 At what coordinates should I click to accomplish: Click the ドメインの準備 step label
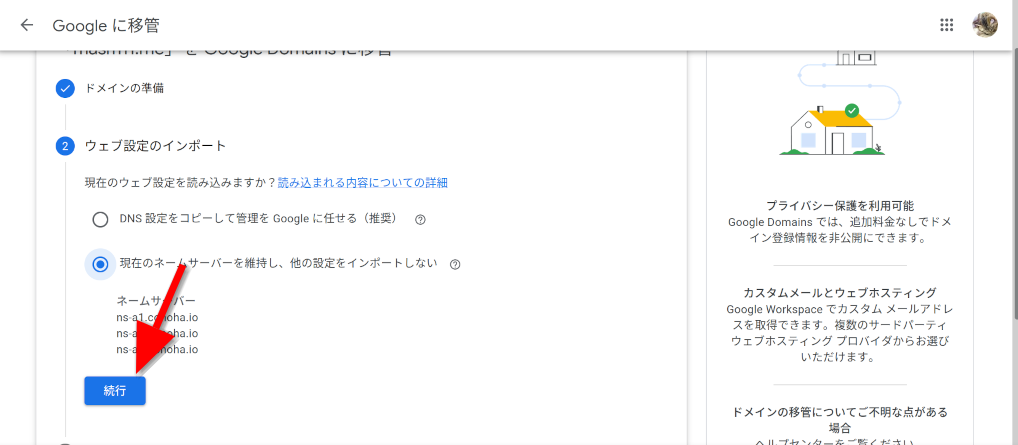125,88
